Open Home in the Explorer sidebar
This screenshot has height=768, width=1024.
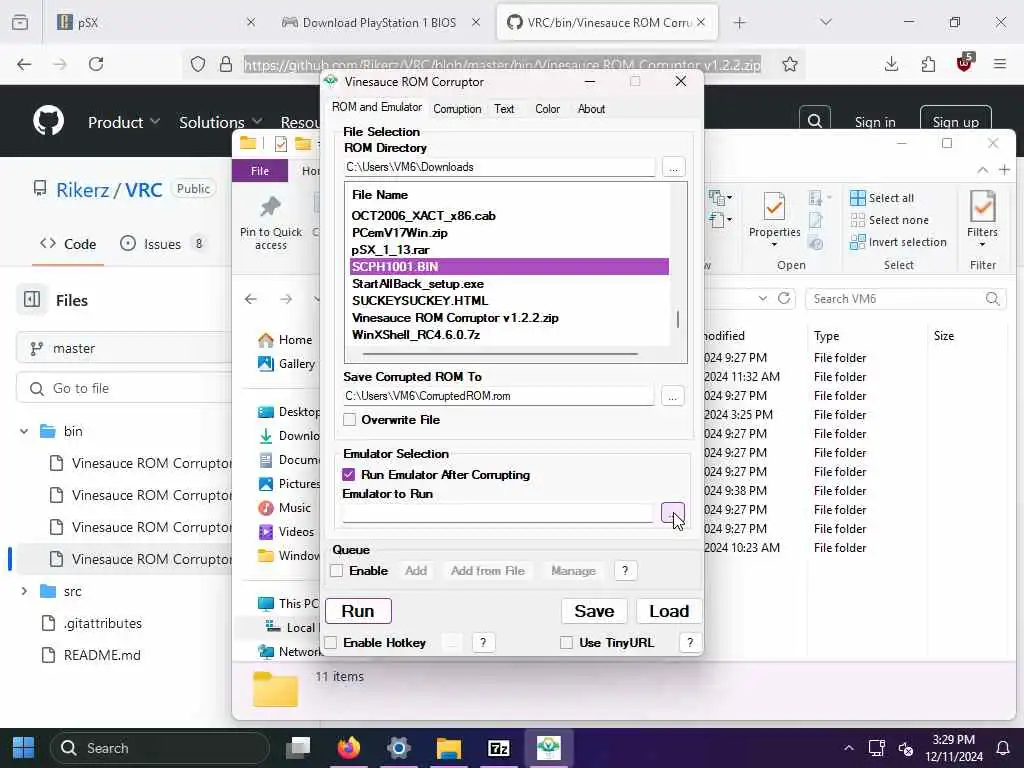point(285,340)
